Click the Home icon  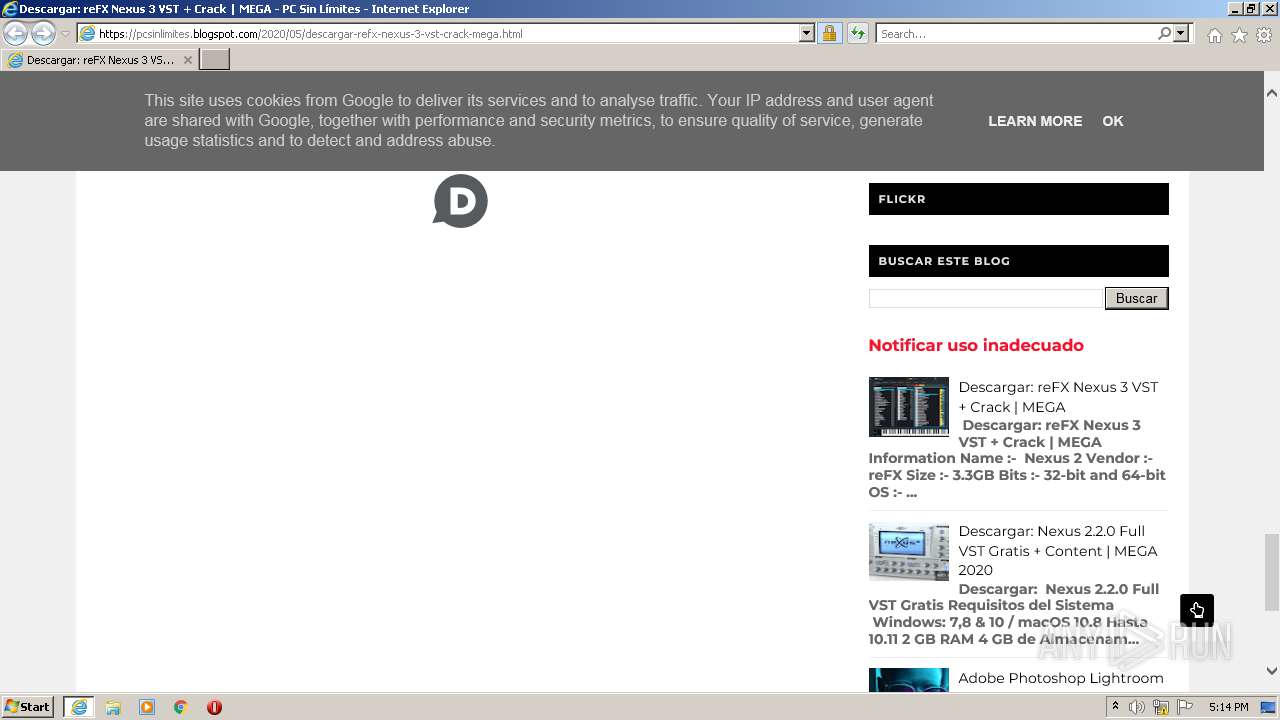[x=1214, y=35]
